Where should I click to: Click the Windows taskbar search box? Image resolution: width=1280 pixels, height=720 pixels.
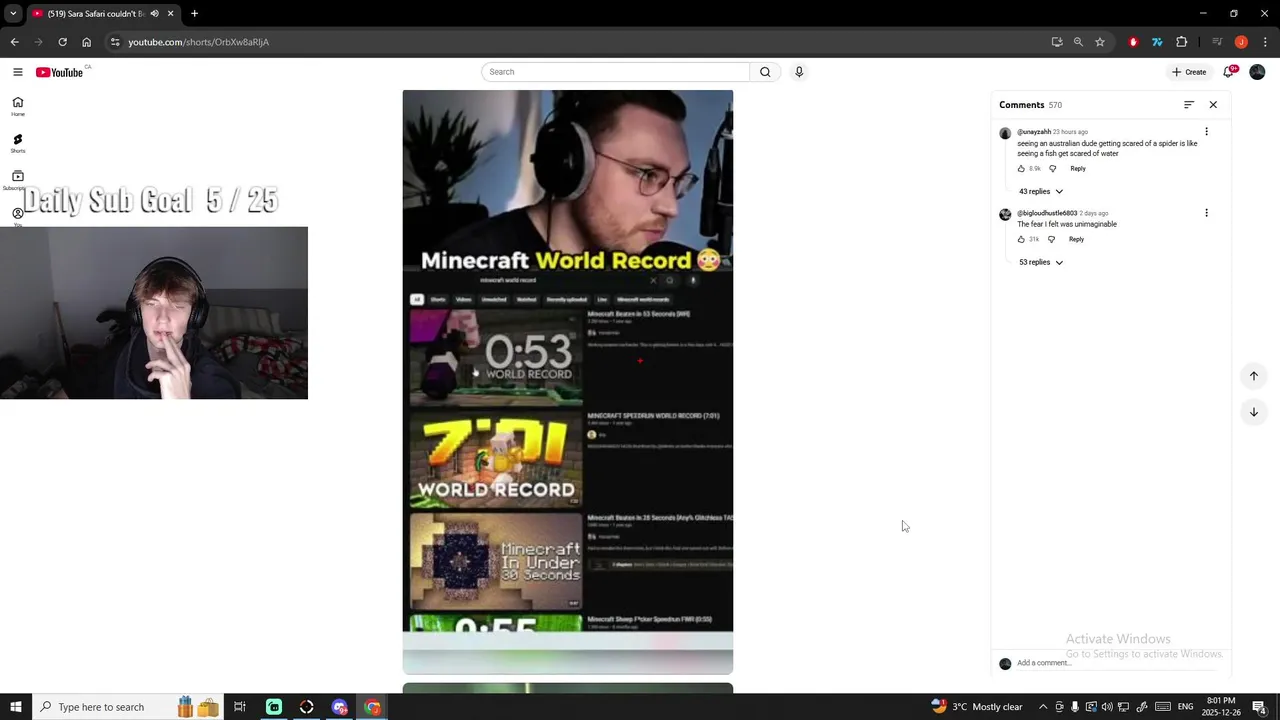tap(129, 707)
